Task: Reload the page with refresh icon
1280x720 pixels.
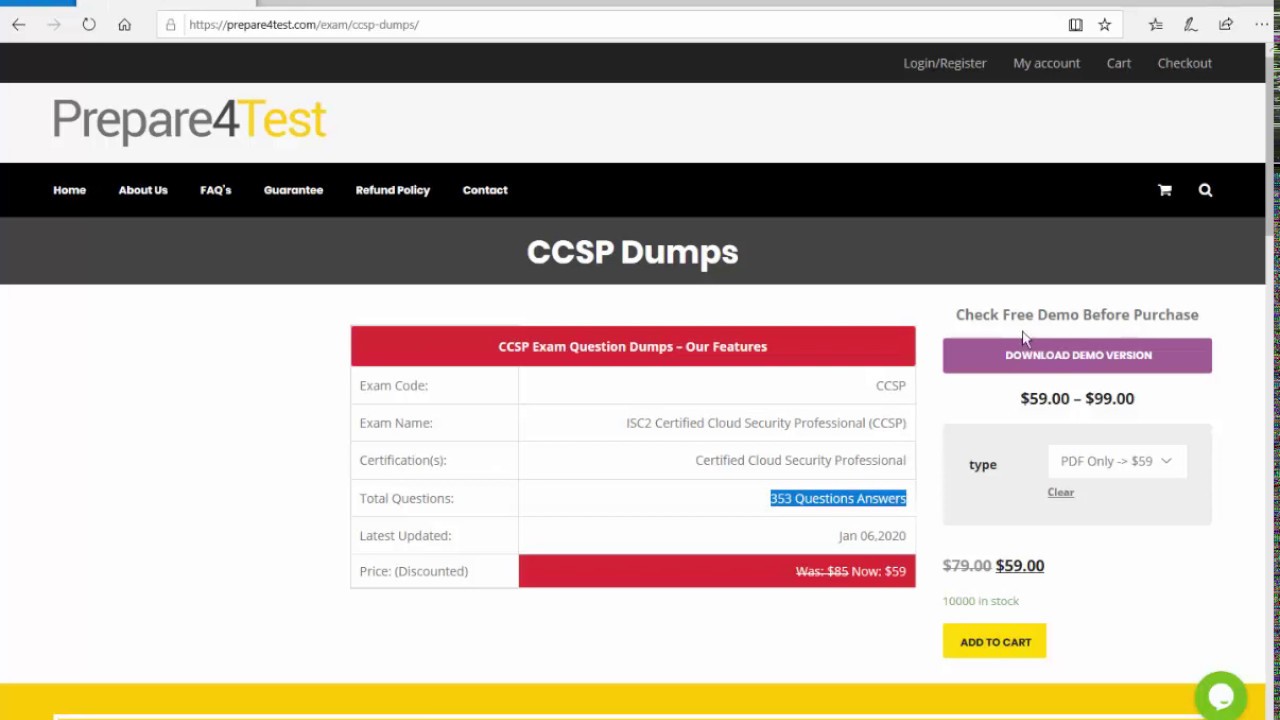Action: point(89,25)
